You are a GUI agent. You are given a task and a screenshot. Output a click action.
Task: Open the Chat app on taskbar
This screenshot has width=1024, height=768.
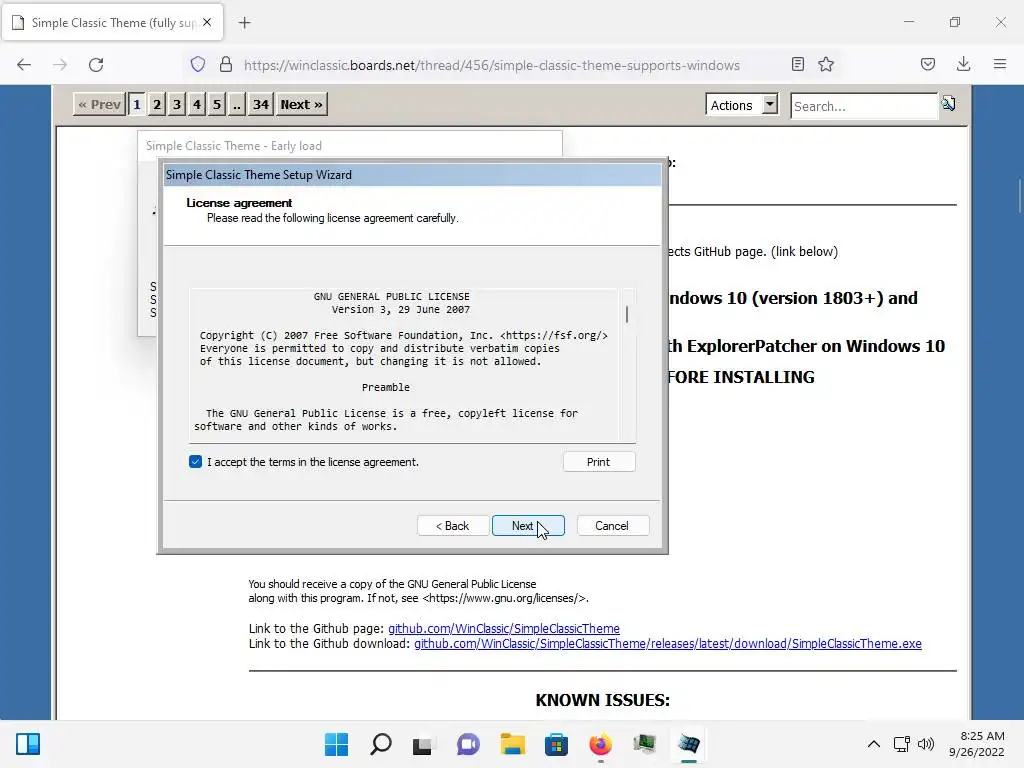468,744
